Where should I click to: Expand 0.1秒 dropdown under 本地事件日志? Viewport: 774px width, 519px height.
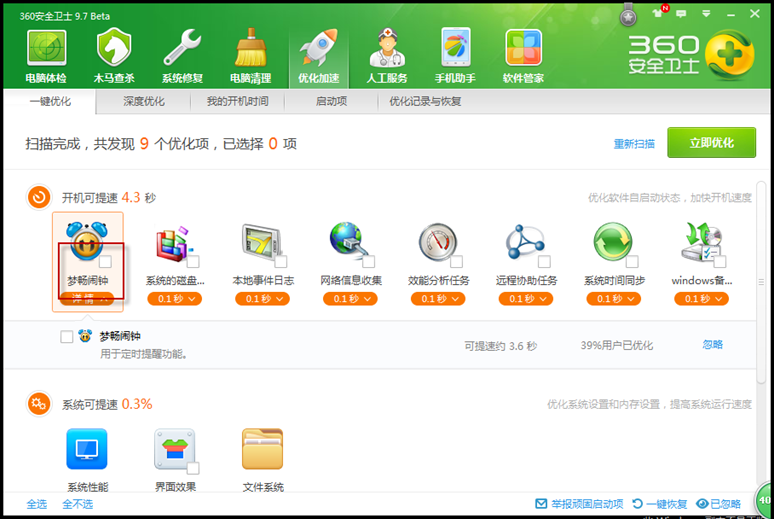click(263, 299)
